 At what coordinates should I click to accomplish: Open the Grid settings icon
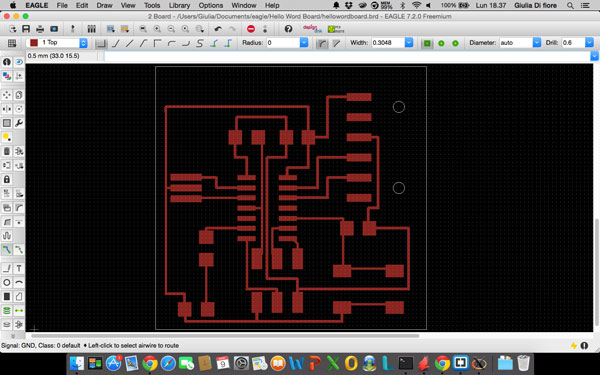(x=12, y=43)
